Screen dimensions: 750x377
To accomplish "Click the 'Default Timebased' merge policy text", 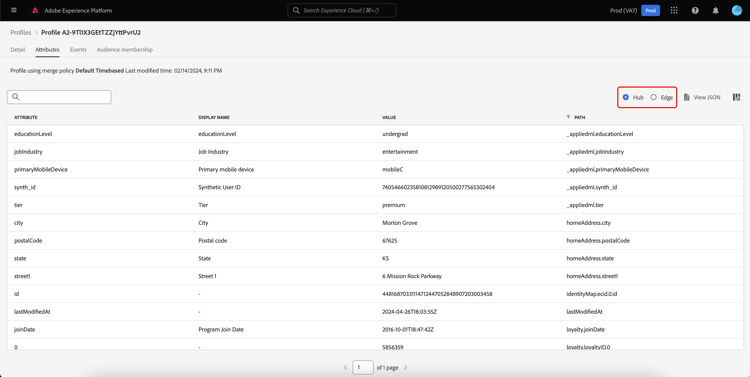I will pos(99,71).
